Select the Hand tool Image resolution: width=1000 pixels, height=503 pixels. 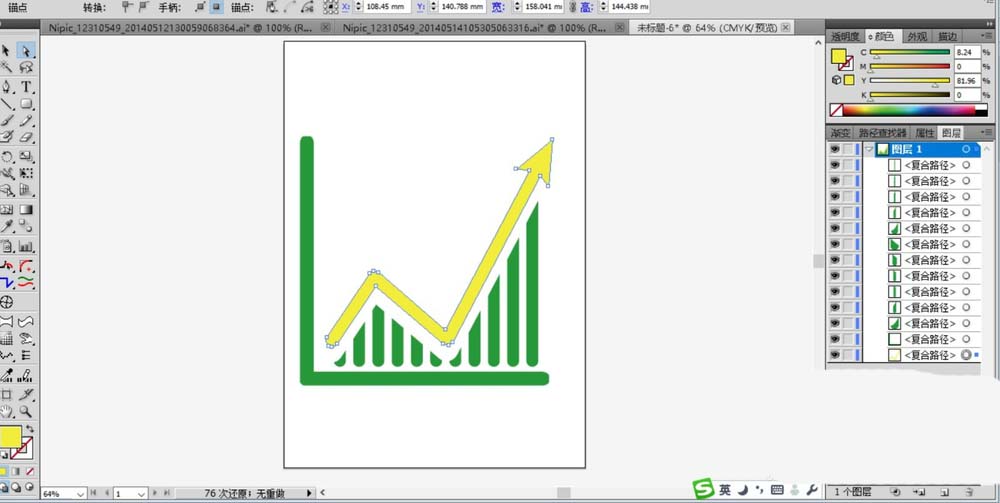tap(6, 411)
